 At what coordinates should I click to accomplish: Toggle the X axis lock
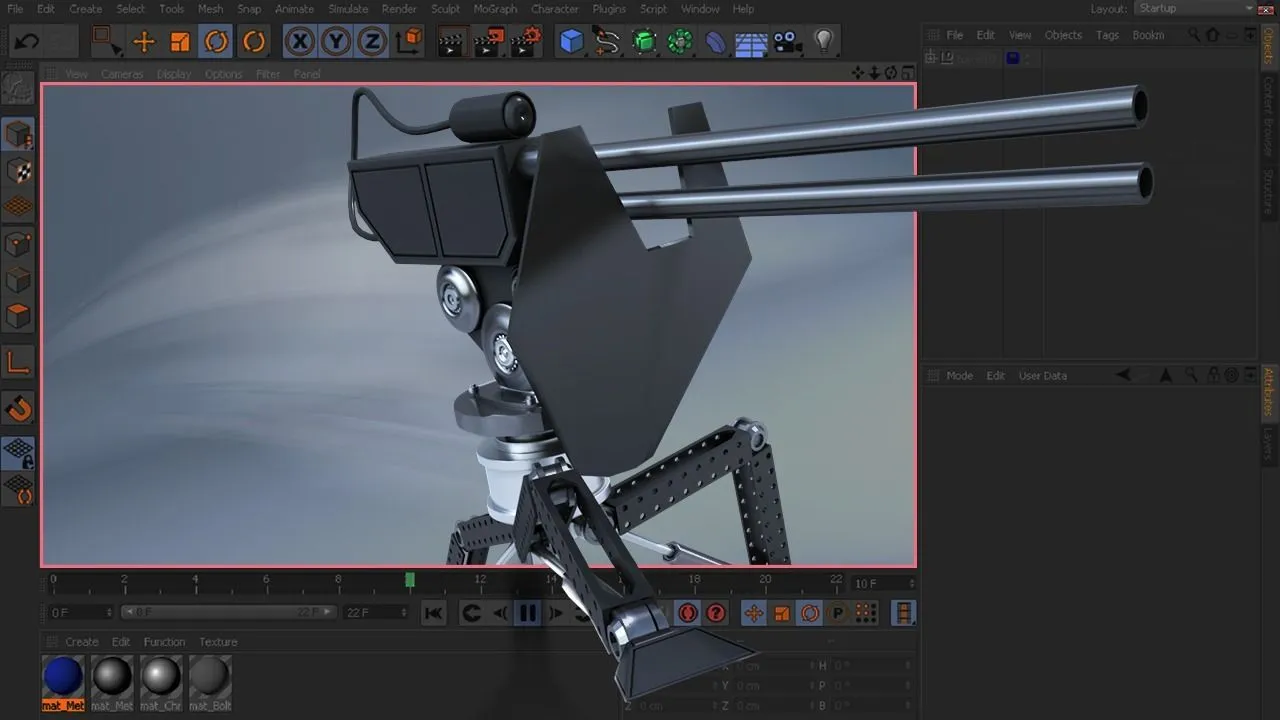(x=299, y=40)
